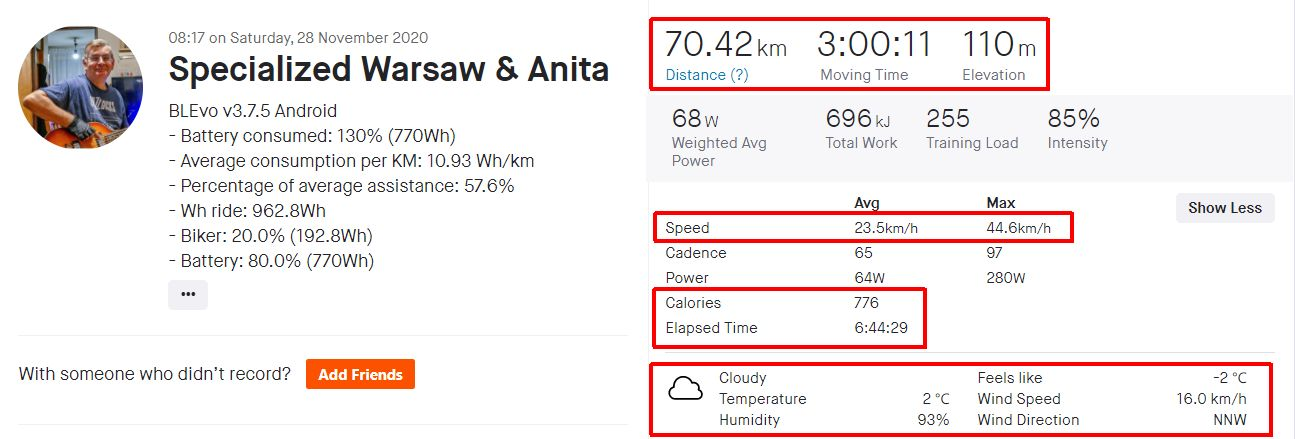Click the athlete profile photo
Image resolution: width=1295 pixels, height=439 pixels.
[80, 87]
